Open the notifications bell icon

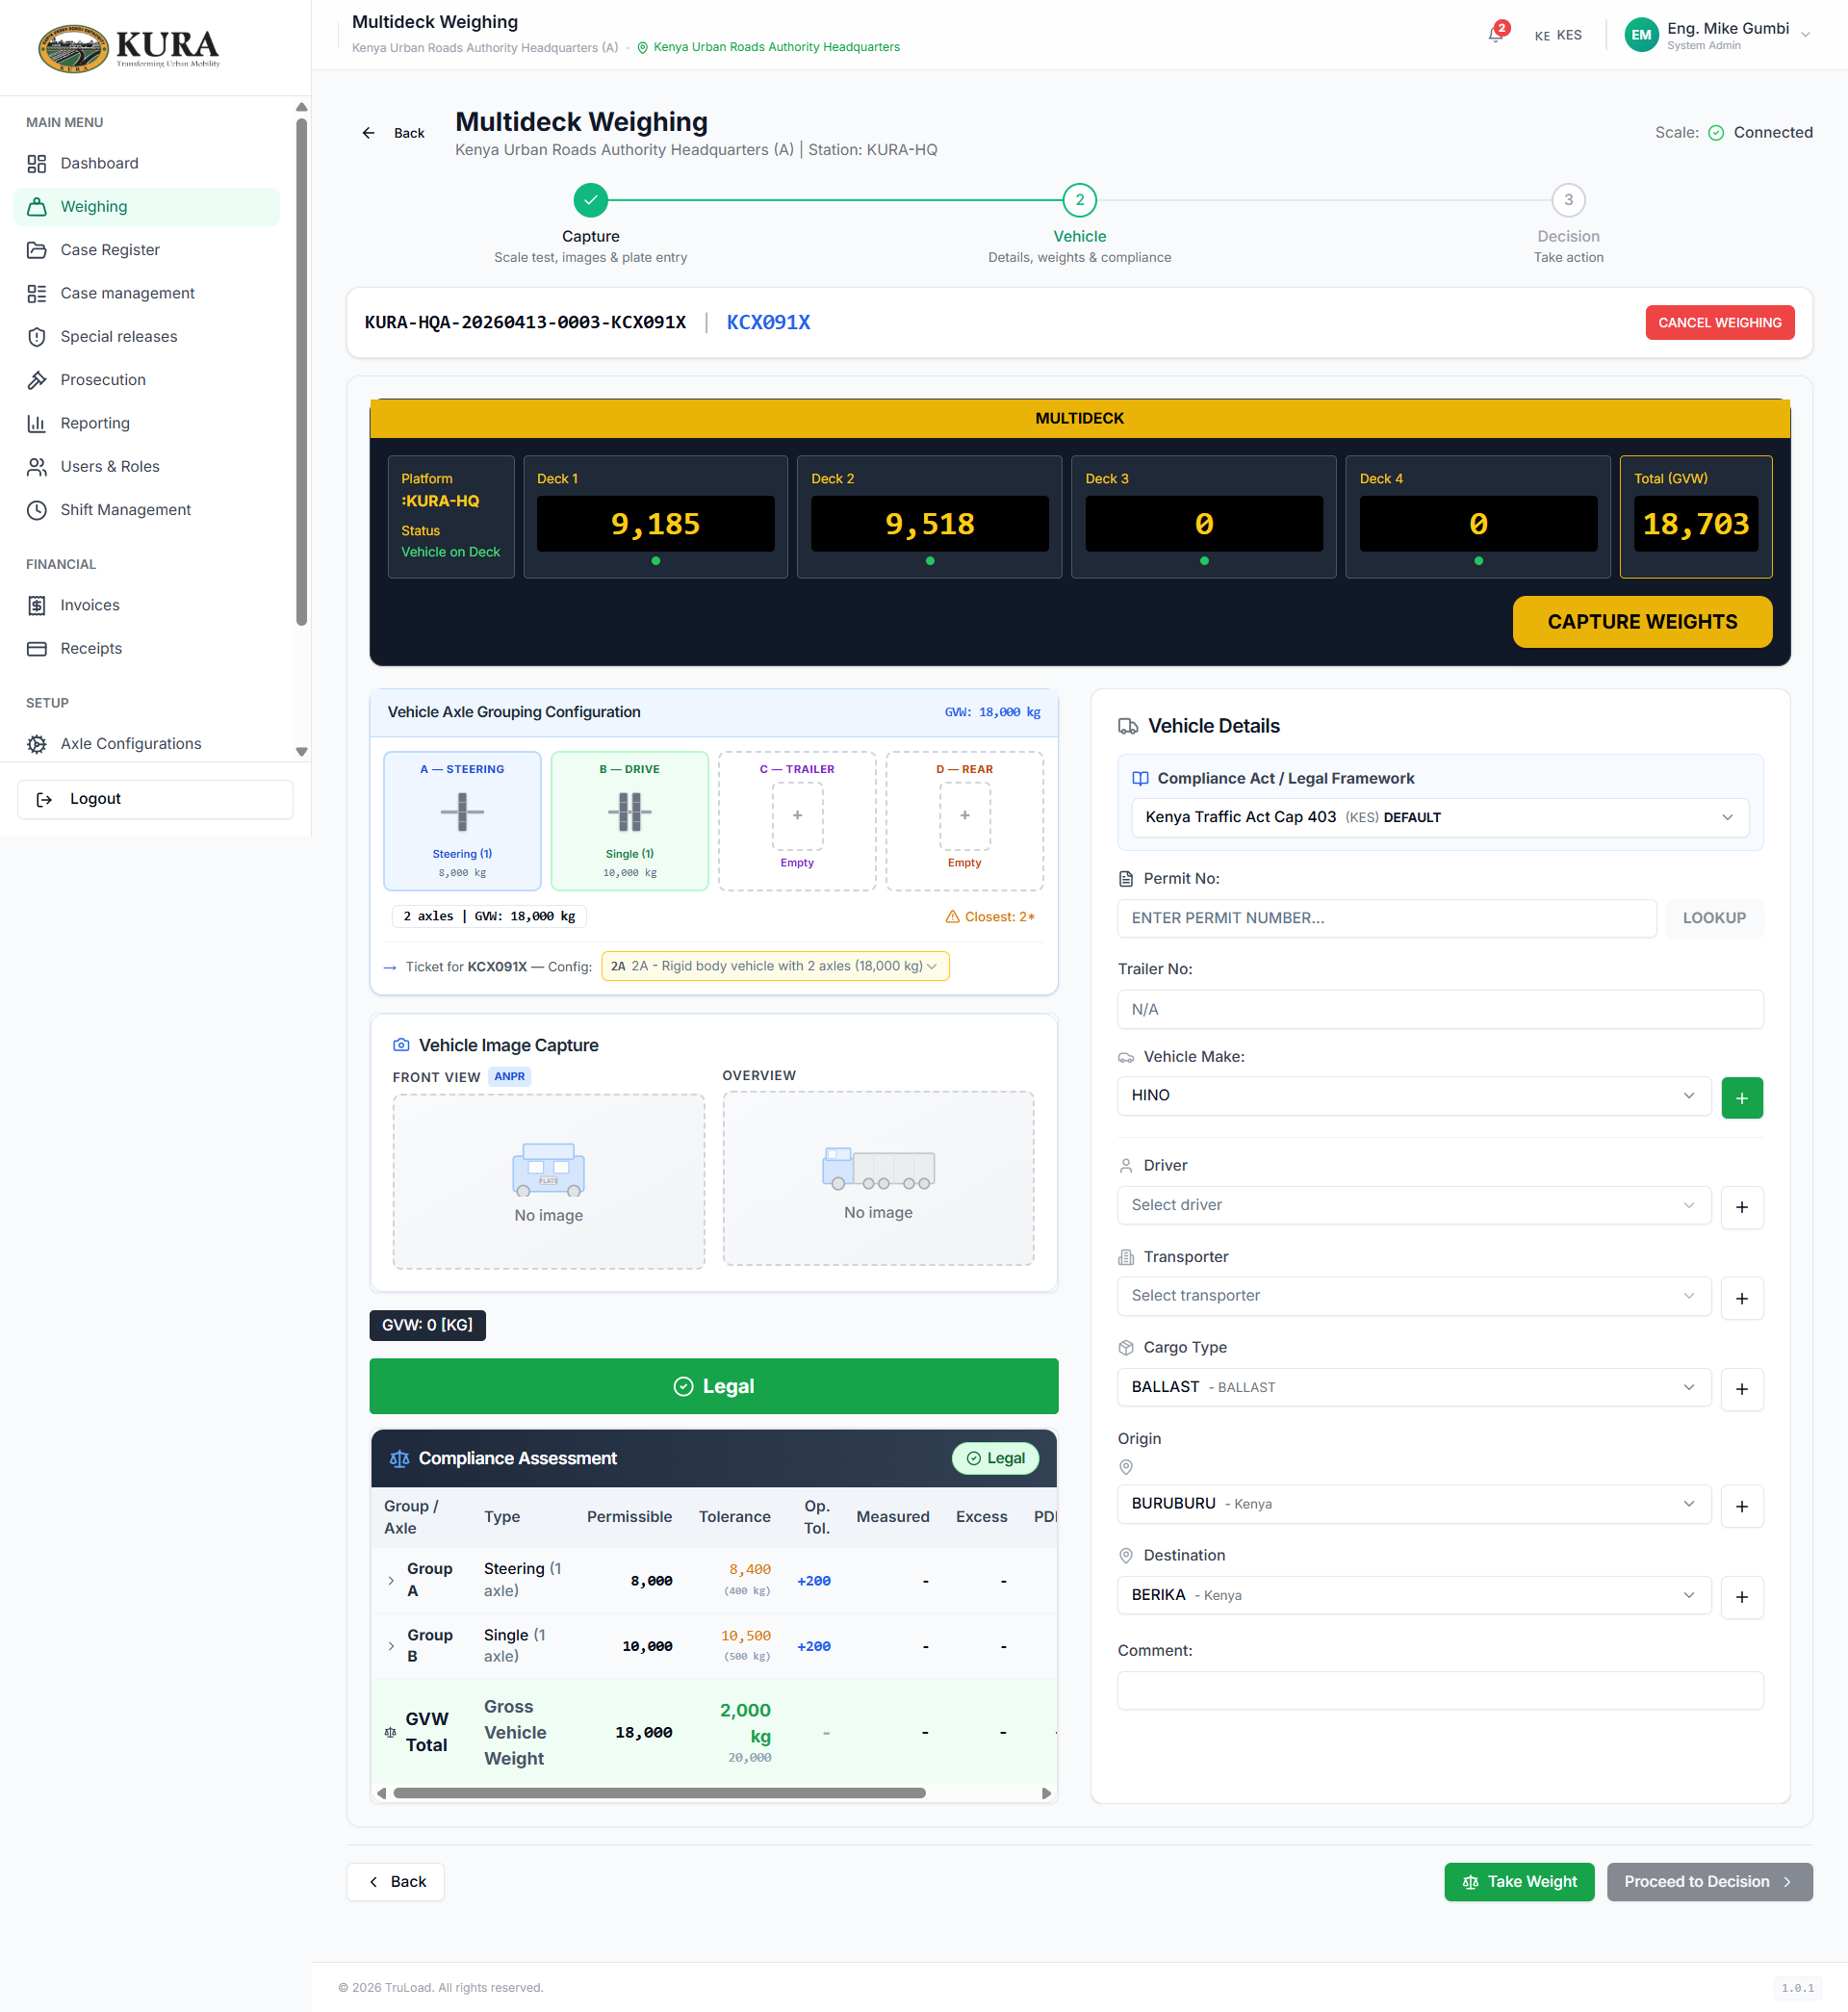coord(1495,35)
